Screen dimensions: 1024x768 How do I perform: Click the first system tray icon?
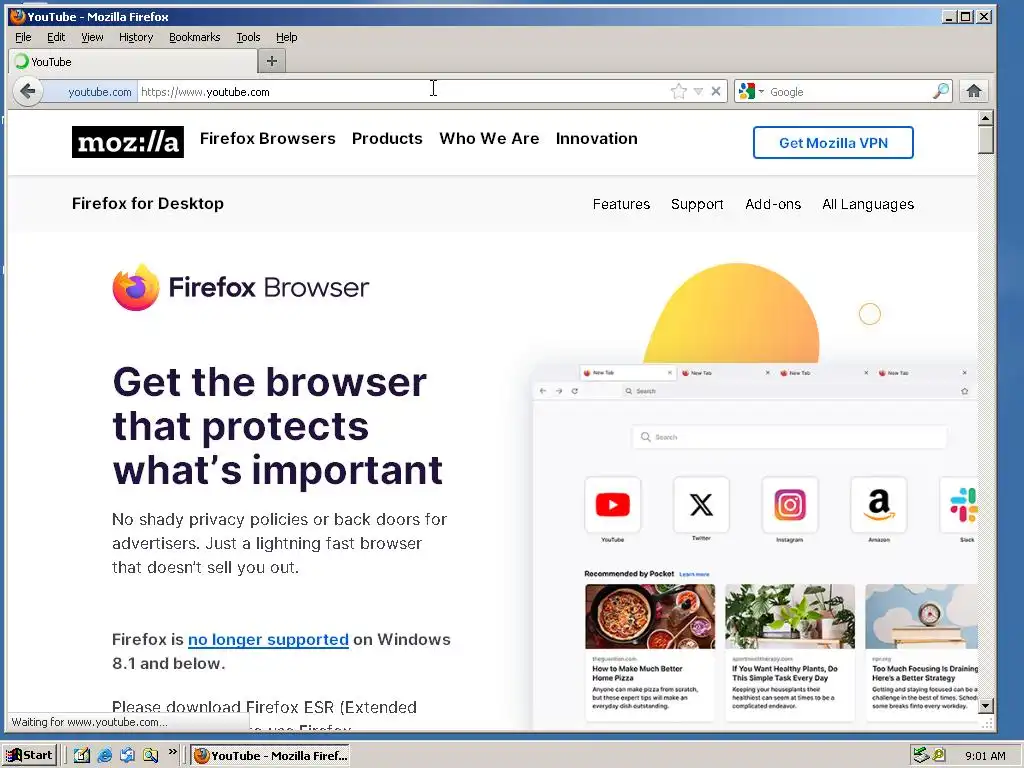click(x=921, y=756)
